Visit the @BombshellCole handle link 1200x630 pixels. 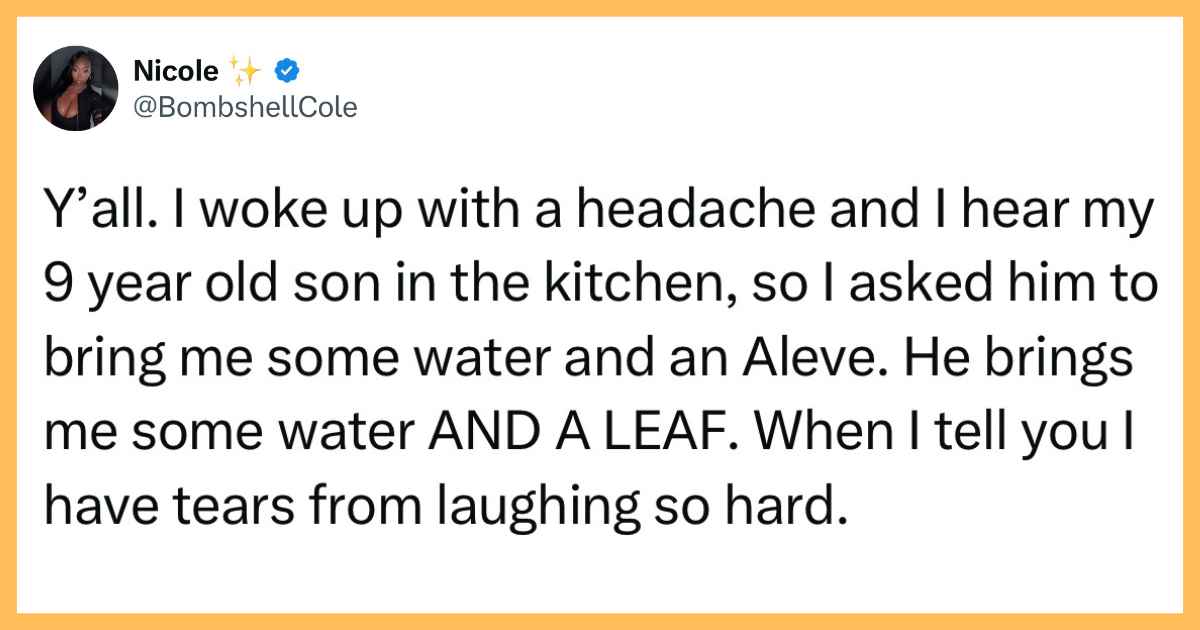(x=244, y=107)
